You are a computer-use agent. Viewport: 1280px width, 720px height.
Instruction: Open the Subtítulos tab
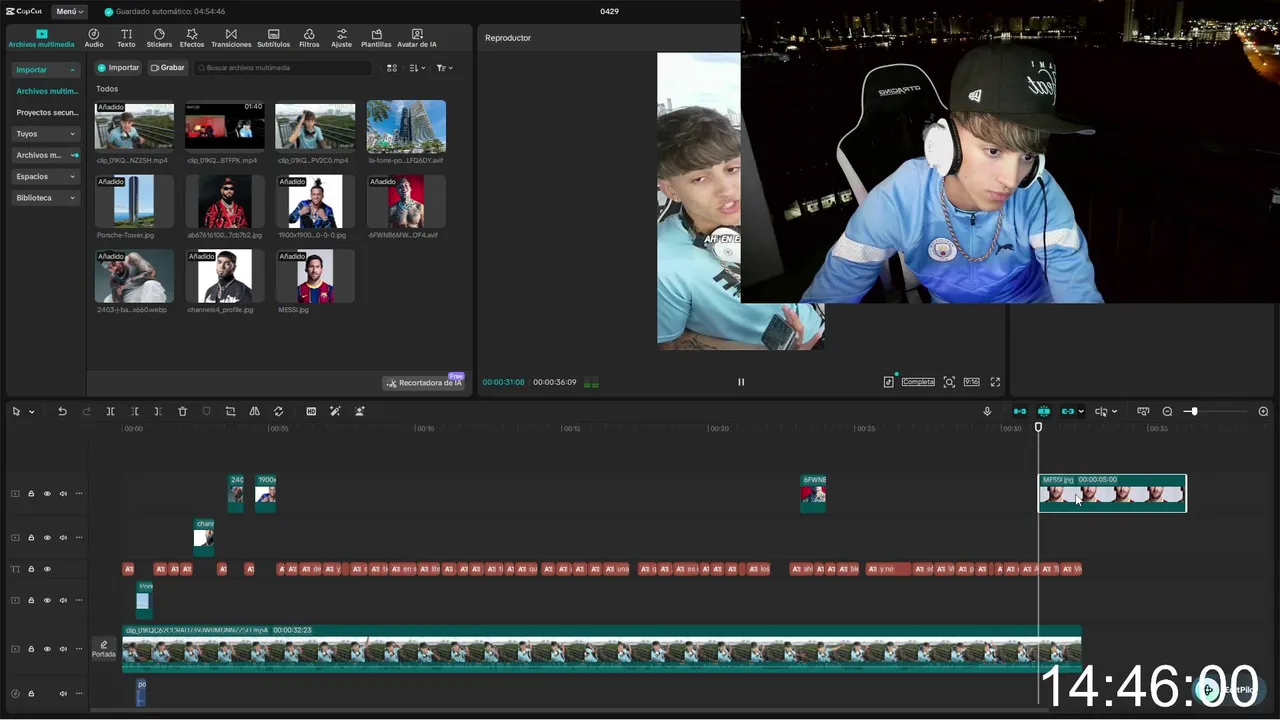click(x=273, y=38)
